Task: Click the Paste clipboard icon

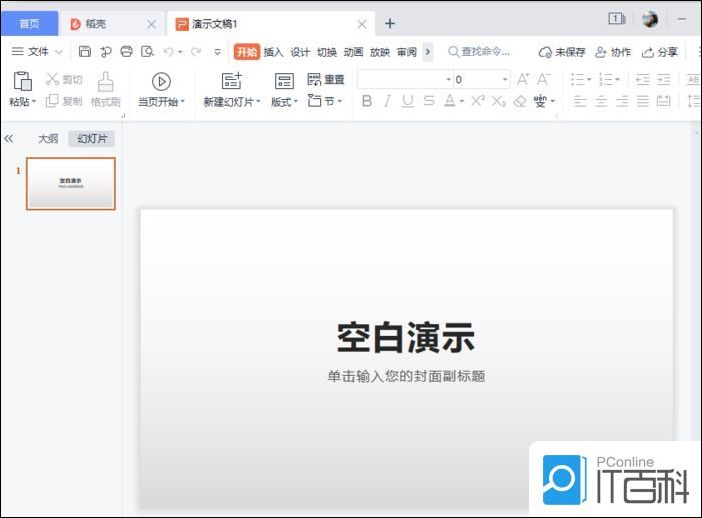Action: [22, 81]
